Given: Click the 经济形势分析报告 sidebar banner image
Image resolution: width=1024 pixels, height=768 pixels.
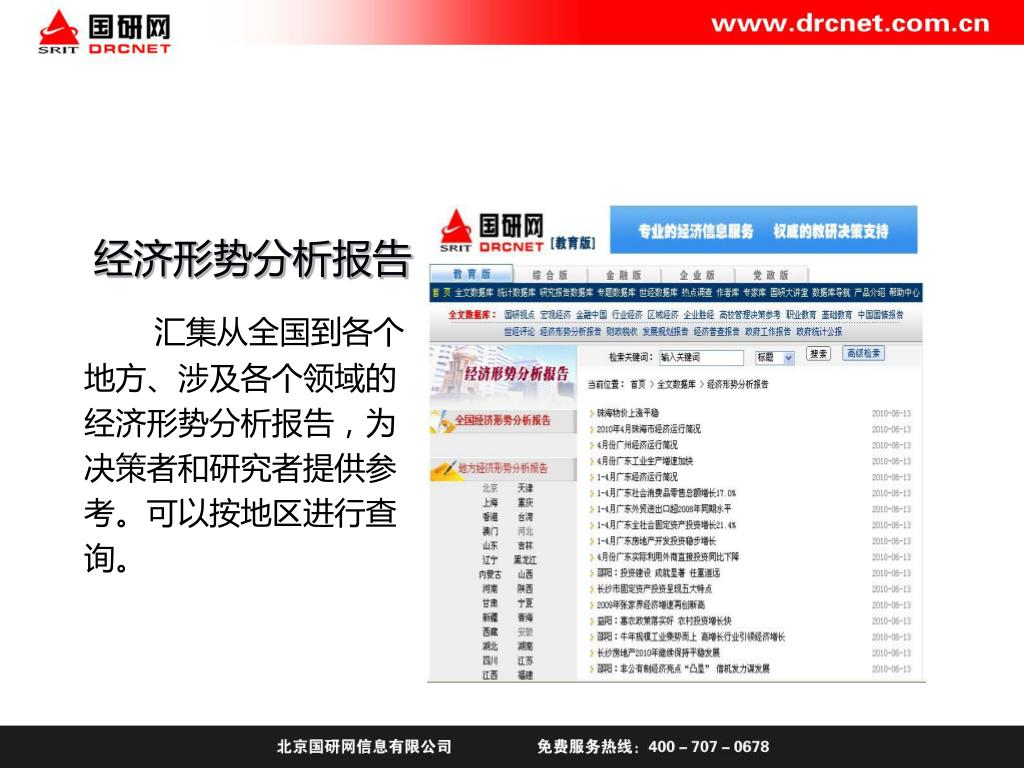Looking at the screenshot, I should point(503,372).
